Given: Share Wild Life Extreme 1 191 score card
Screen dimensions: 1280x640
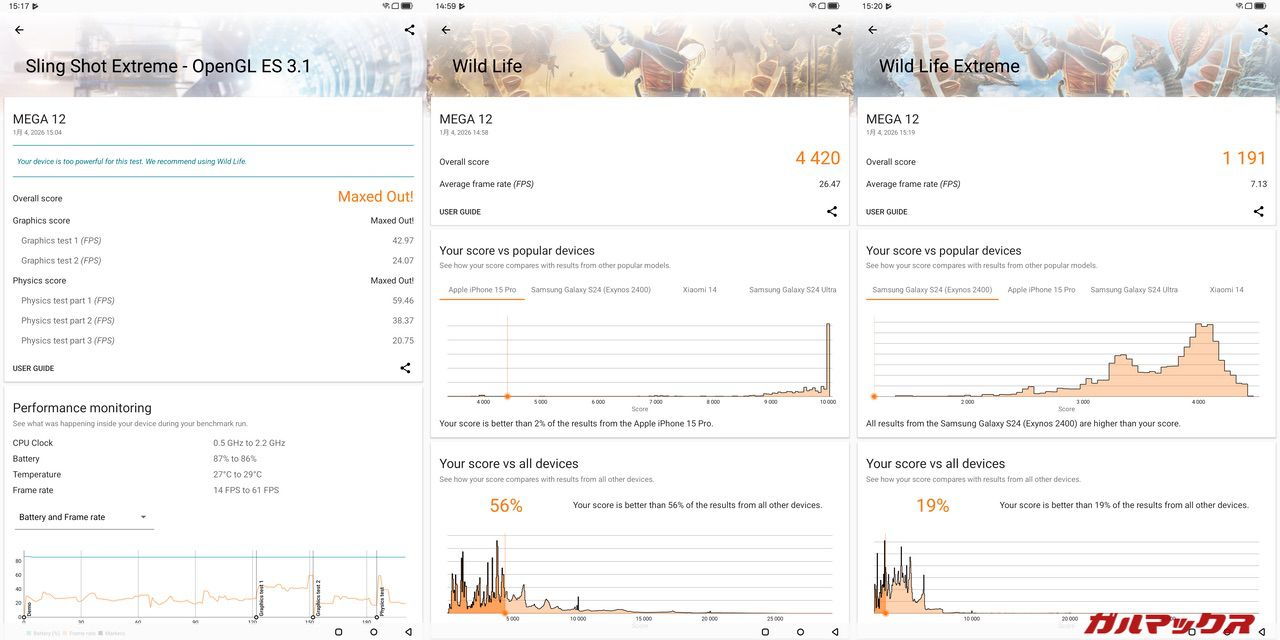Looking at the screenshot, I should pyautogui.click(x=1258, y=211).
